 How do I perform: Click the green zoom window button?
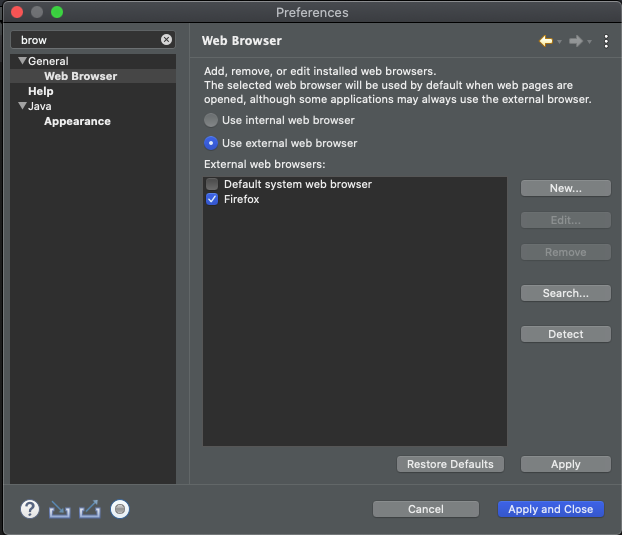pos(57,12)
